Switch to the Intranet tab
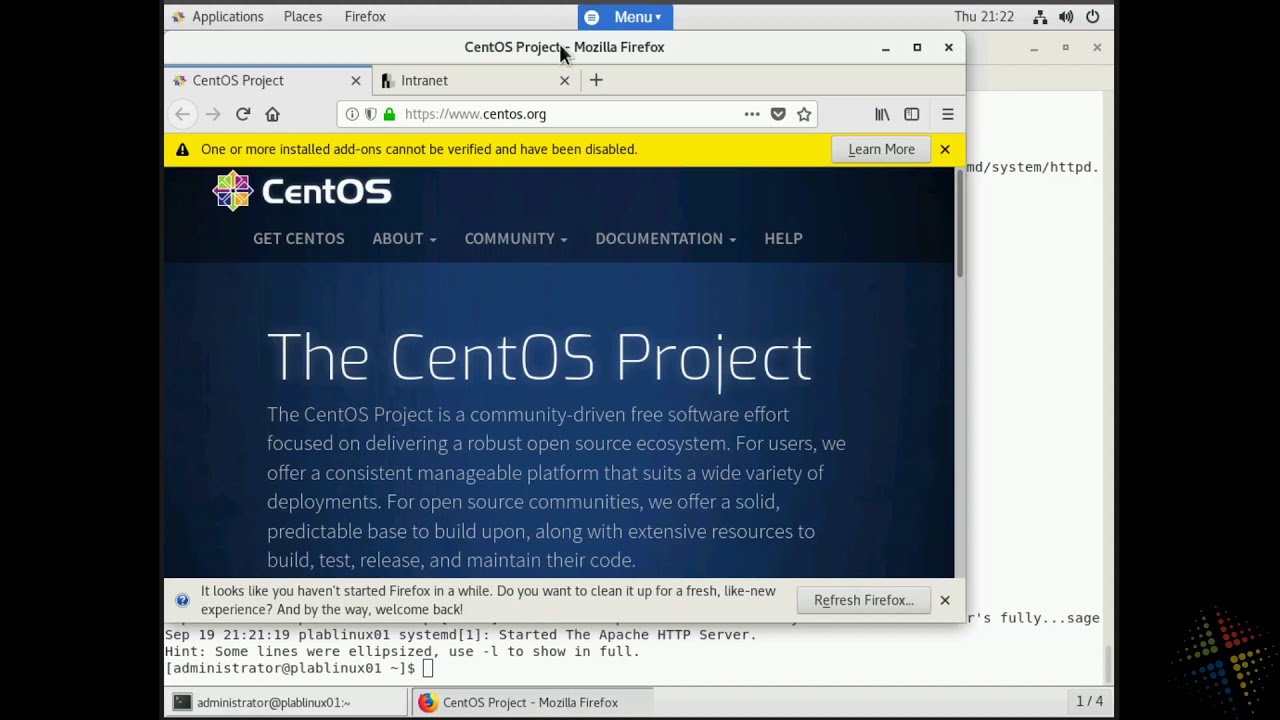This screenshot has width=1280, height=720. (474, 80)
